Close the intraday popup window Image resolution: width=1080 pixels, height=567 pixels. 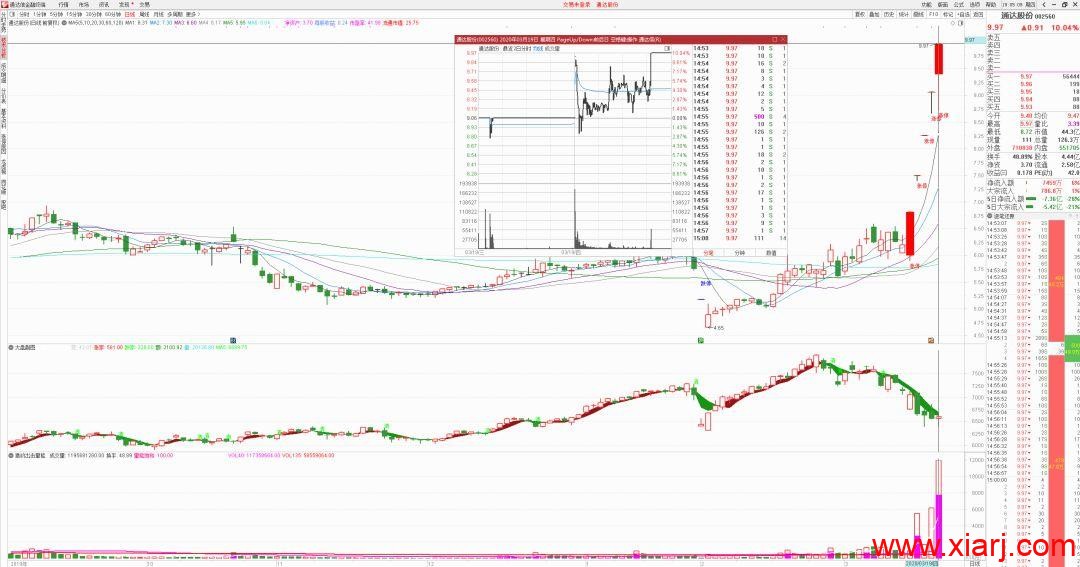click(x=782, y=39)
